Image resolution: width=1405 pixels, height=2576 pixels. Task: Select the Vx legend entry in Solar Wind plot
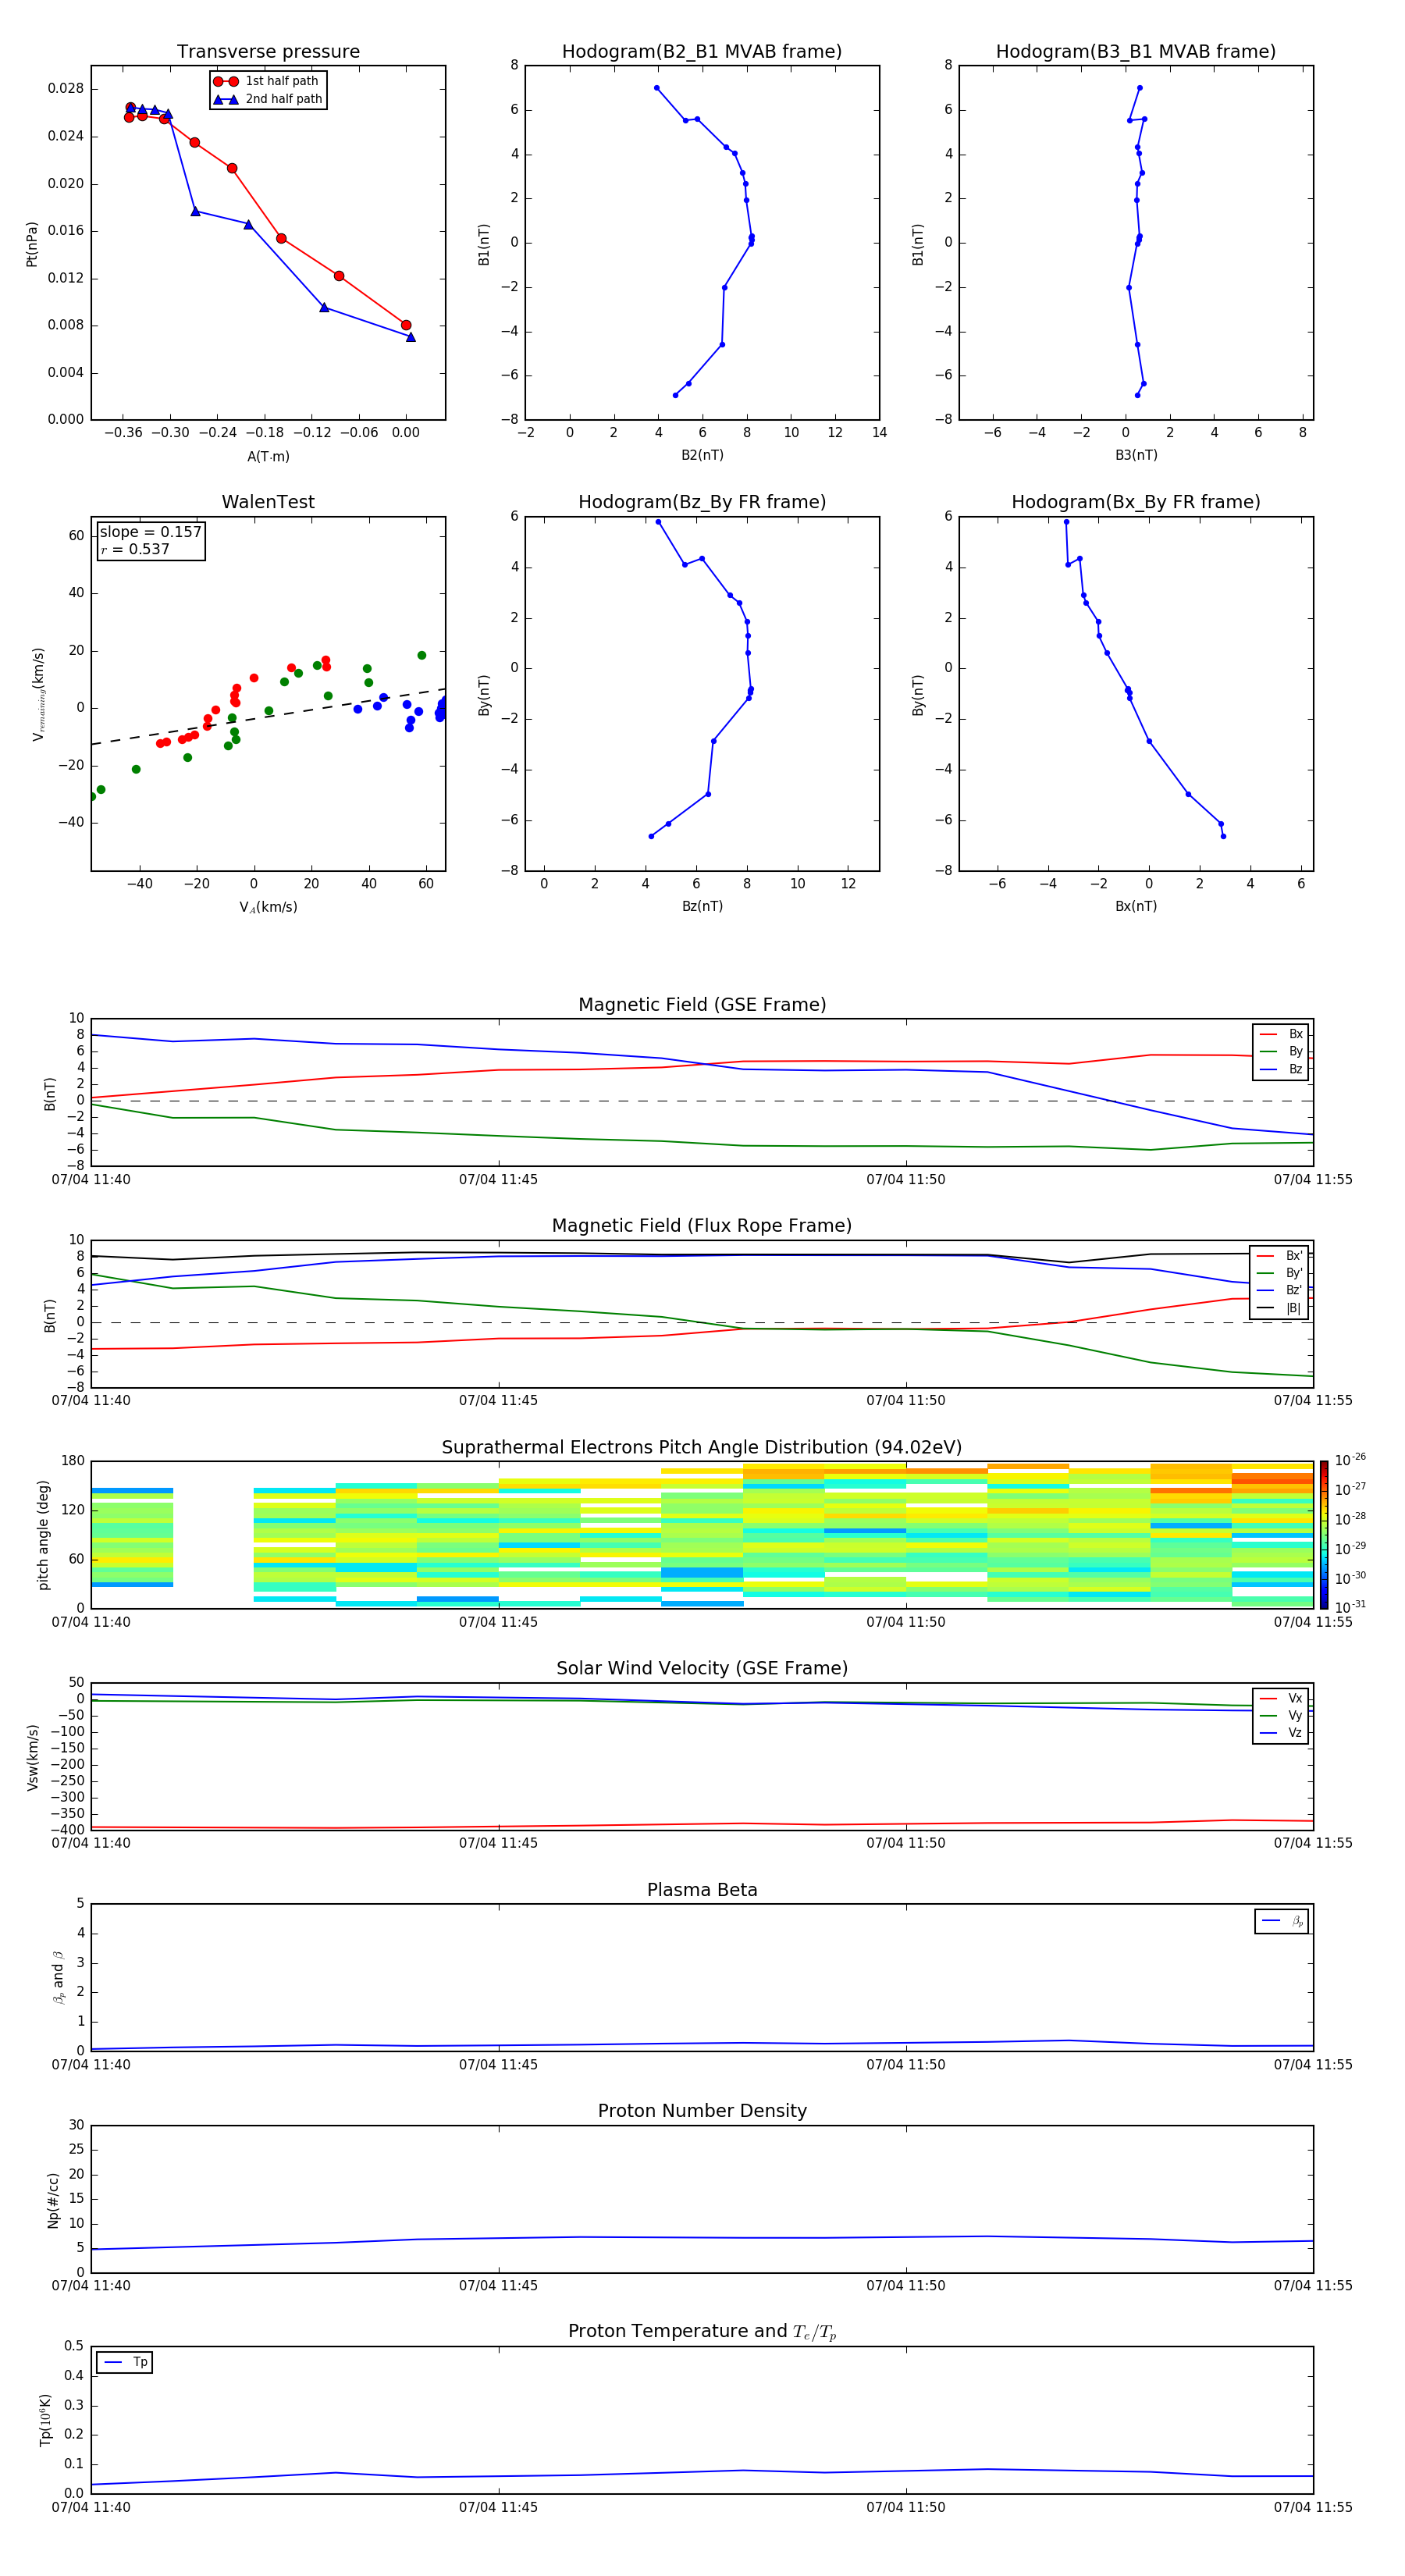1281,1698
